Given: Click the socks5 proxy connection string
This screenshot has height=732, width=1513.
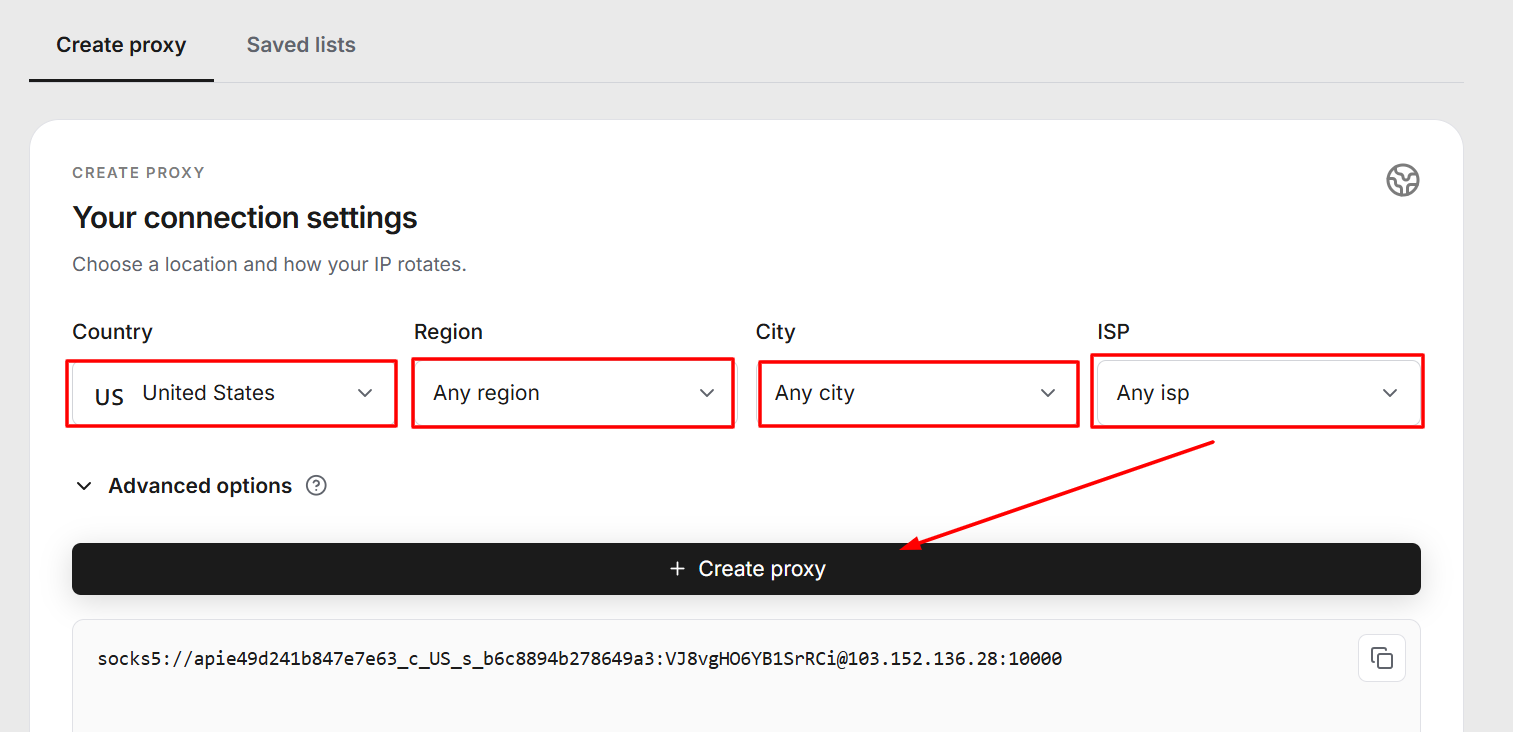Looking at the screenshot, I should (x=579, y=658).
